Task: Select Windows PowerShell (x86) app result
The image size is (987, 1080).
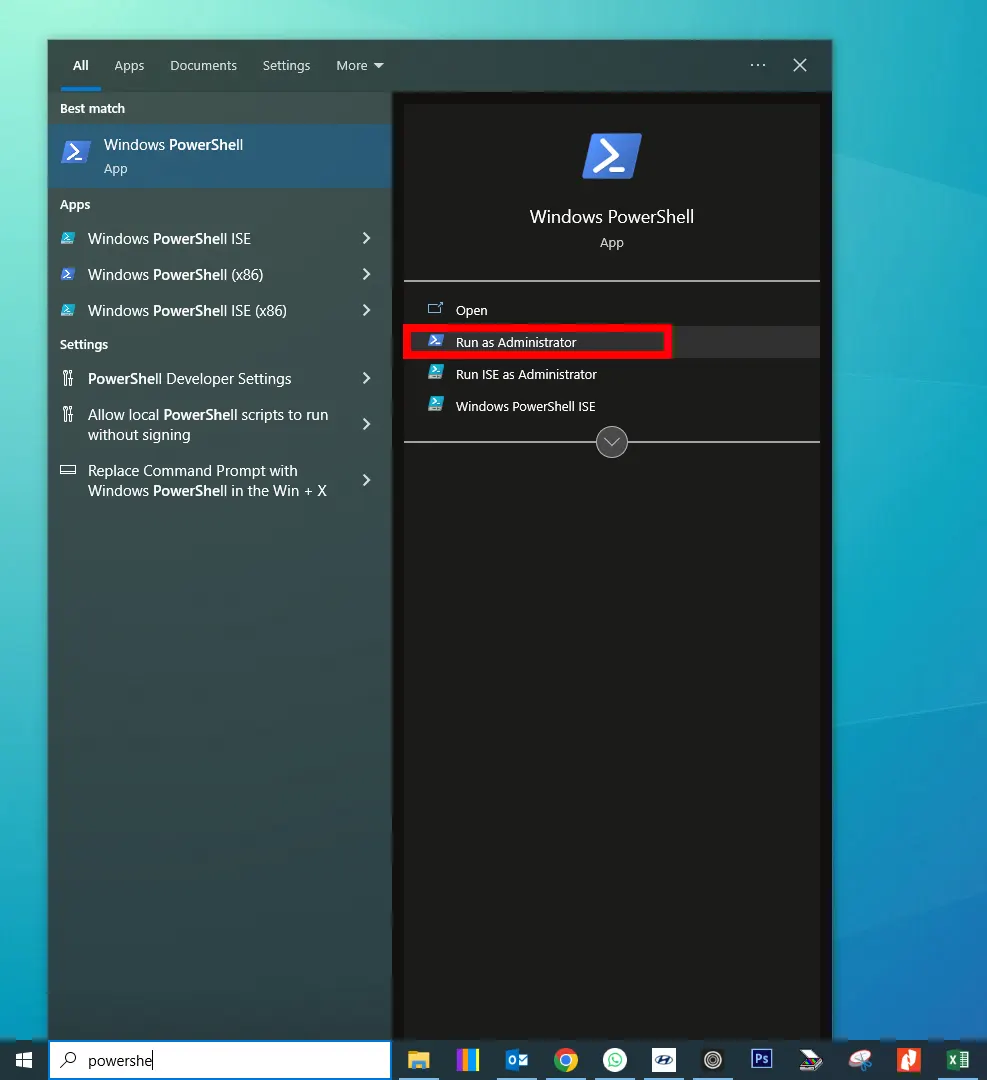Action: 220,274
